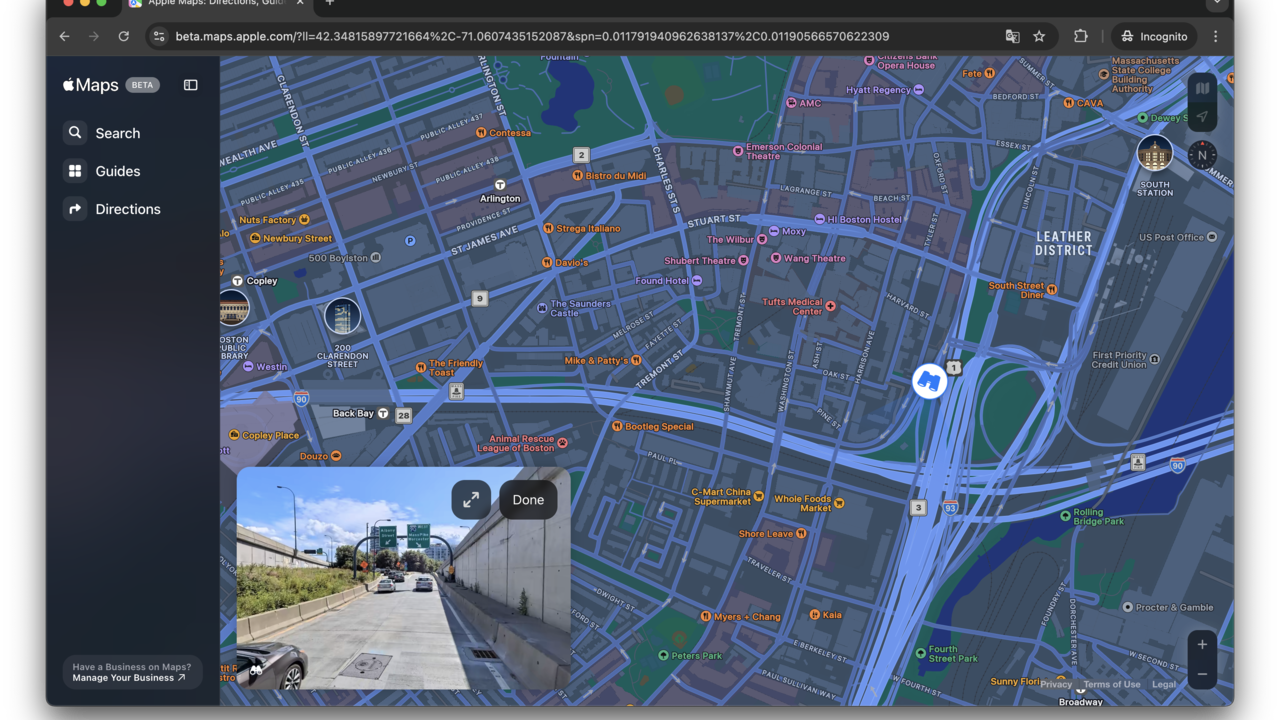The image size is (1280, 720).
Task: Select the First Priority Credit Union pin
Action: tap(1155, 359)
